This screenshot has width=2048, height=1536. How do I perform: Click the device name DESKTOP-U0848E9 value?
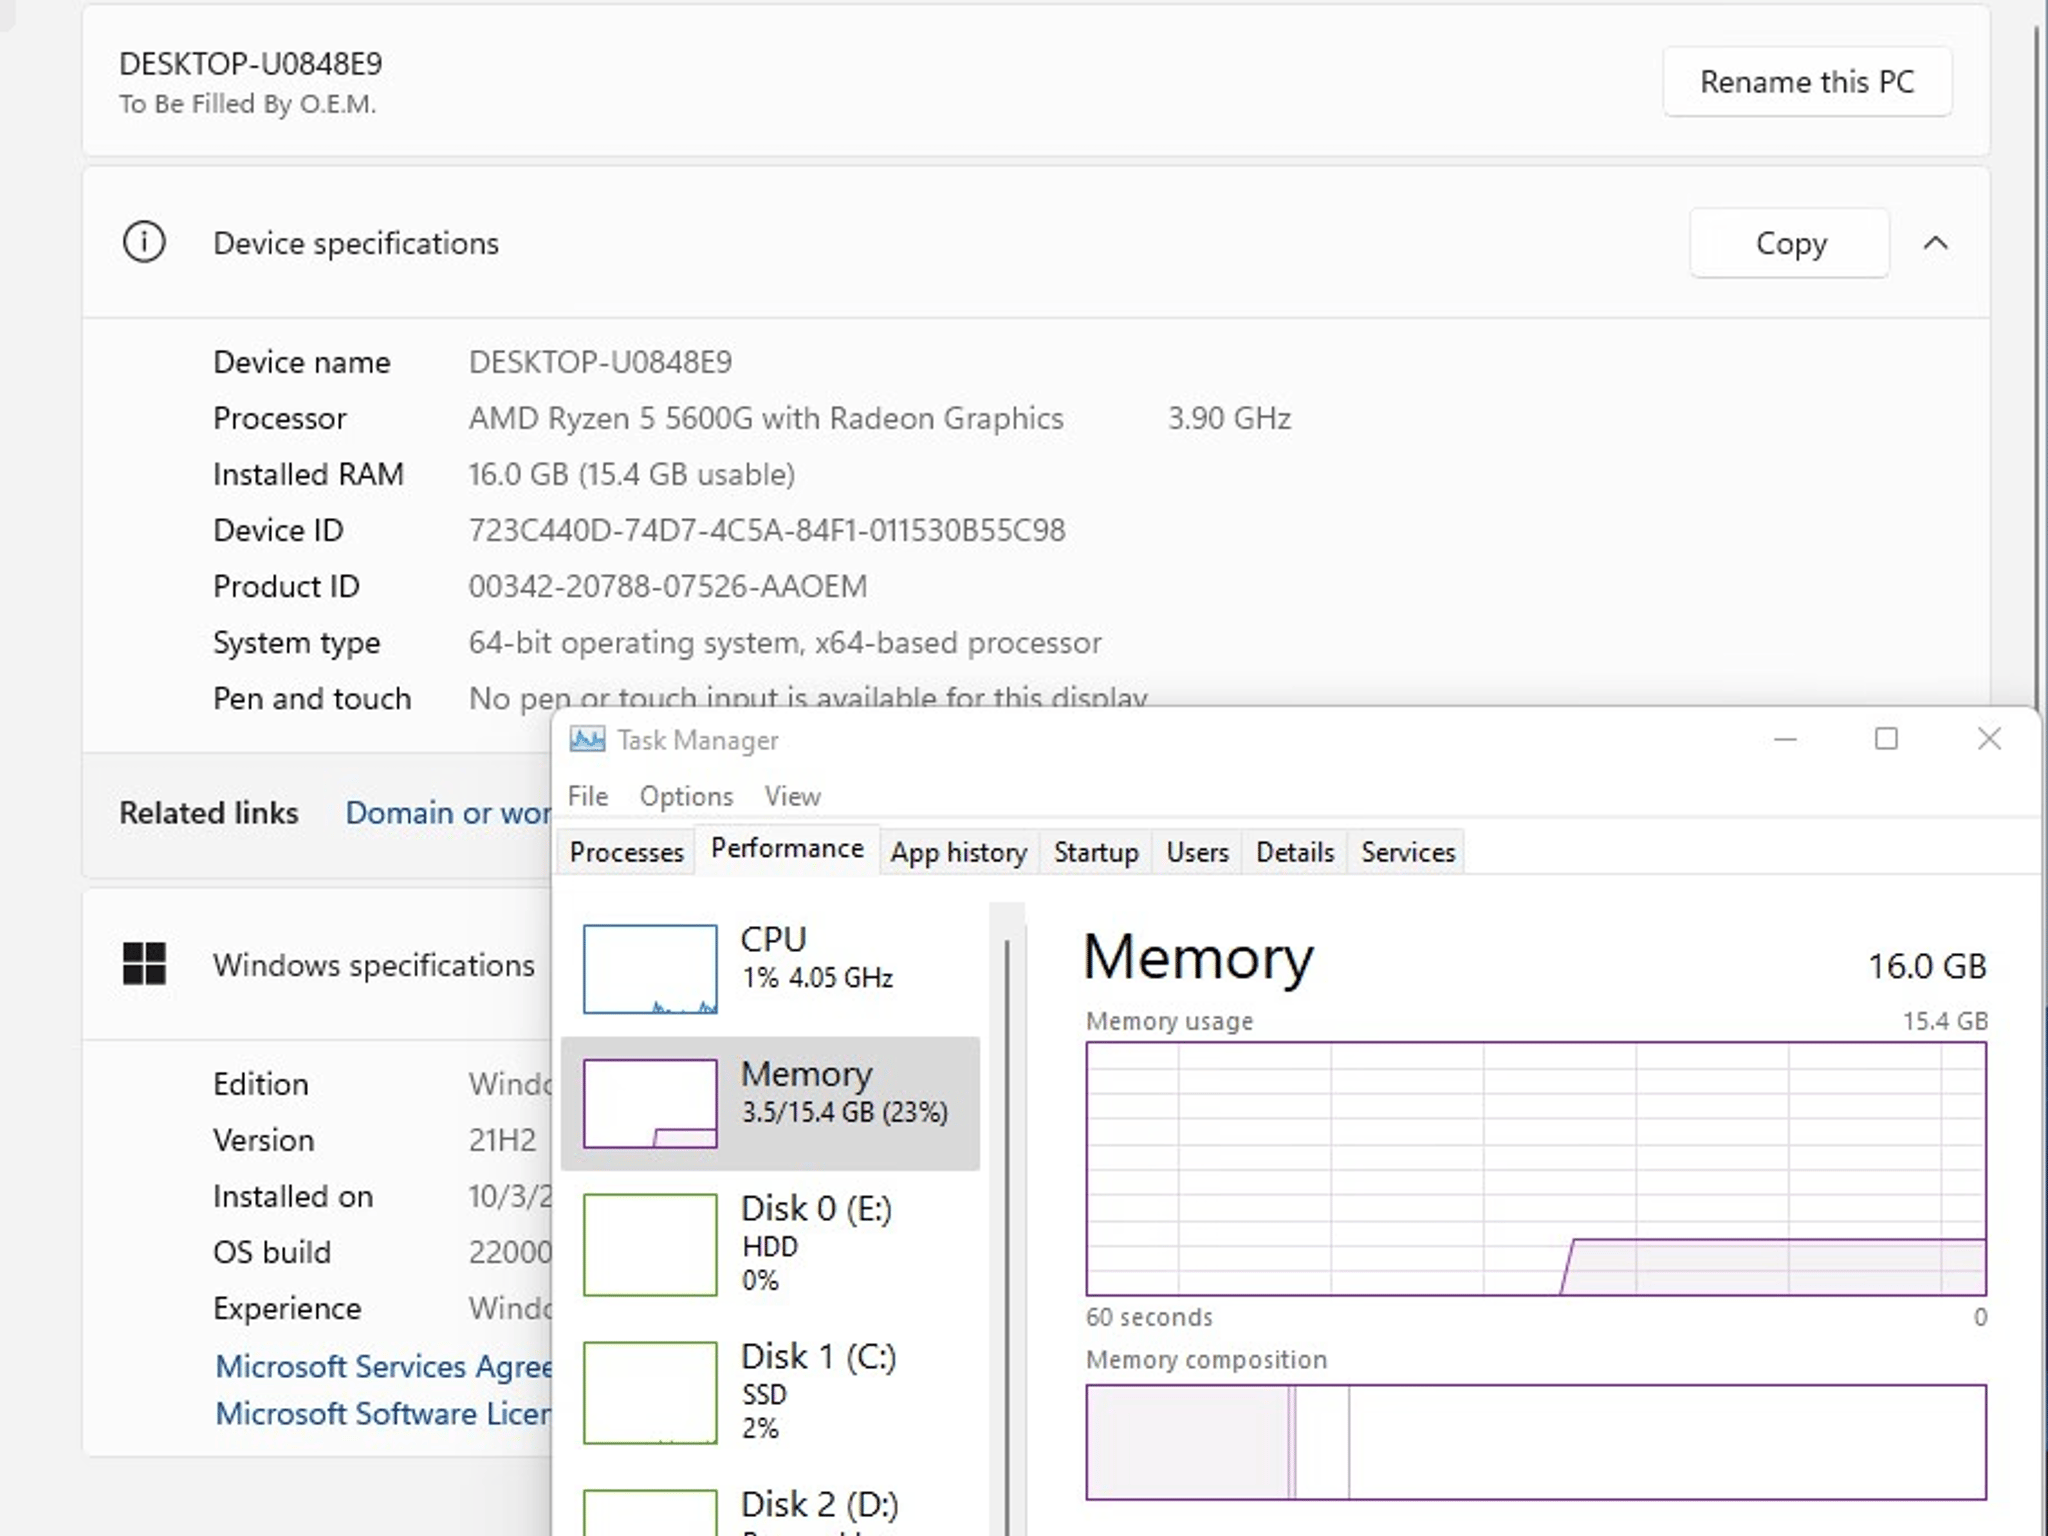(600, 361)
